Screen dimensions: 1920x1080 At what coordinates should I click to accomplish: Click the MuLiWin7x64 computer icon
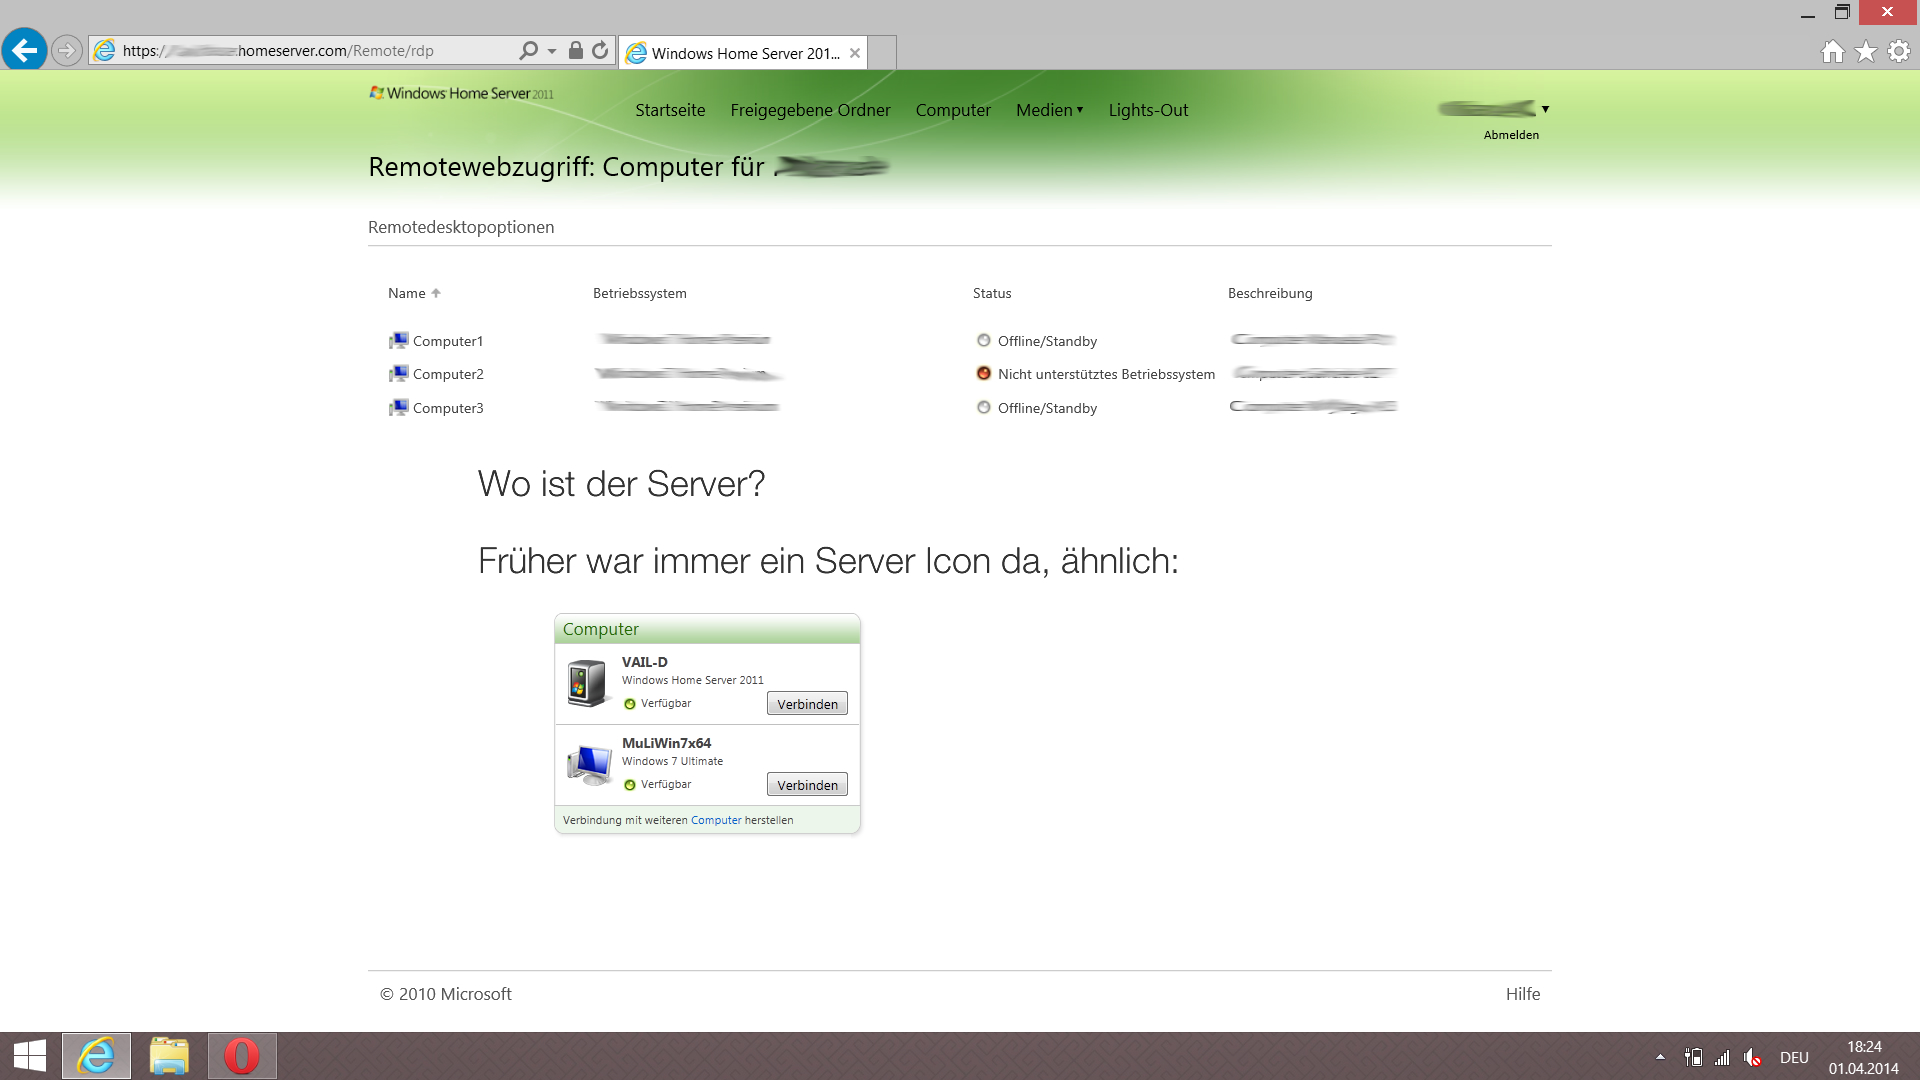pos(589,765)
